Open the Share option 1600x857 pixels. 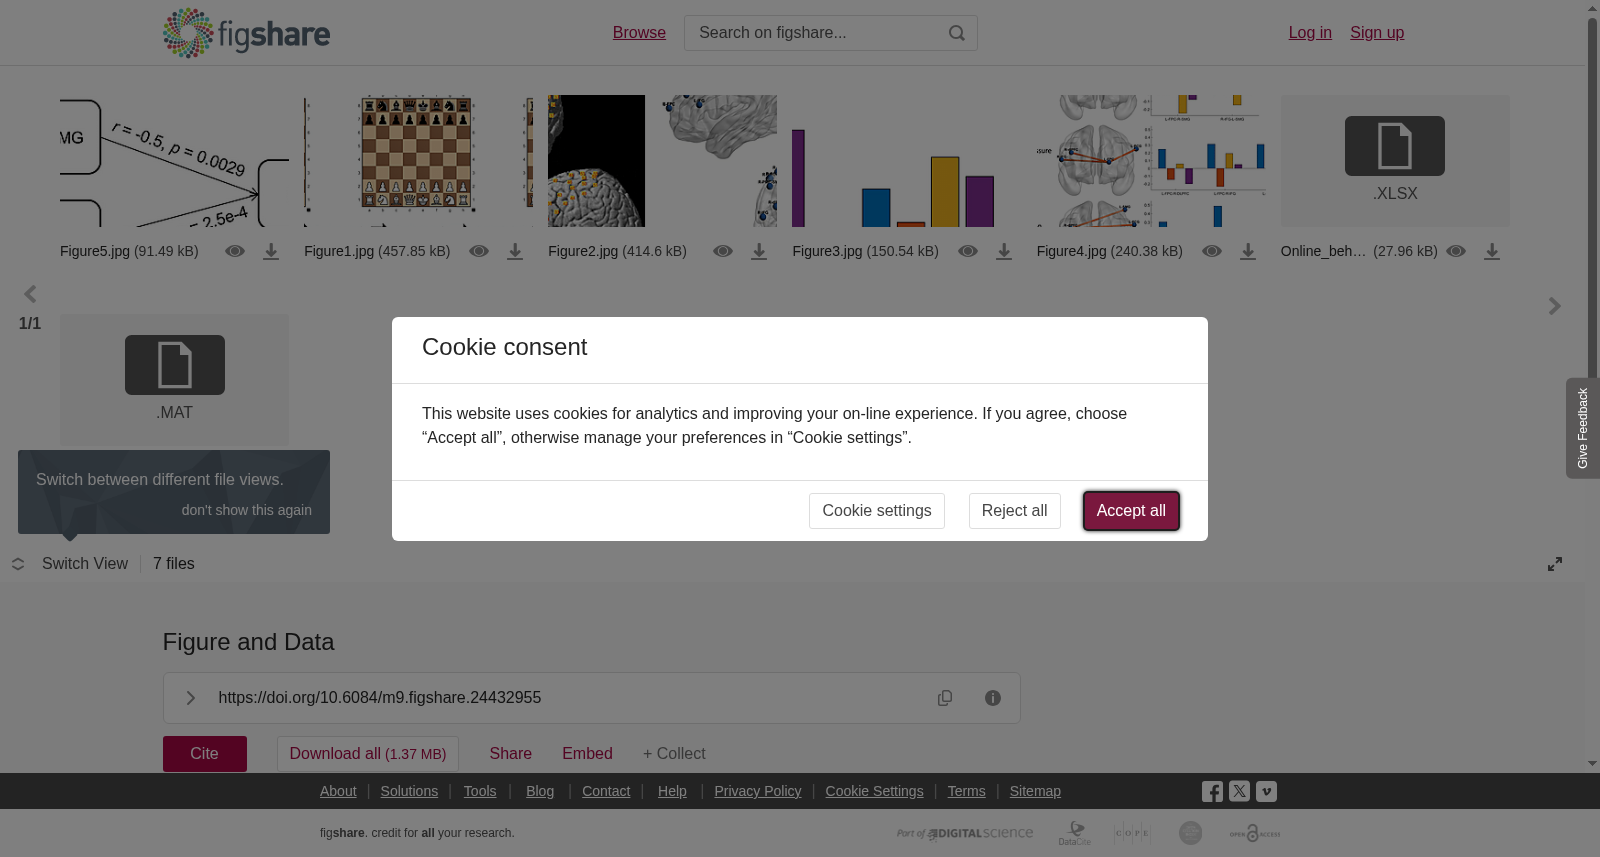(511, 754)
